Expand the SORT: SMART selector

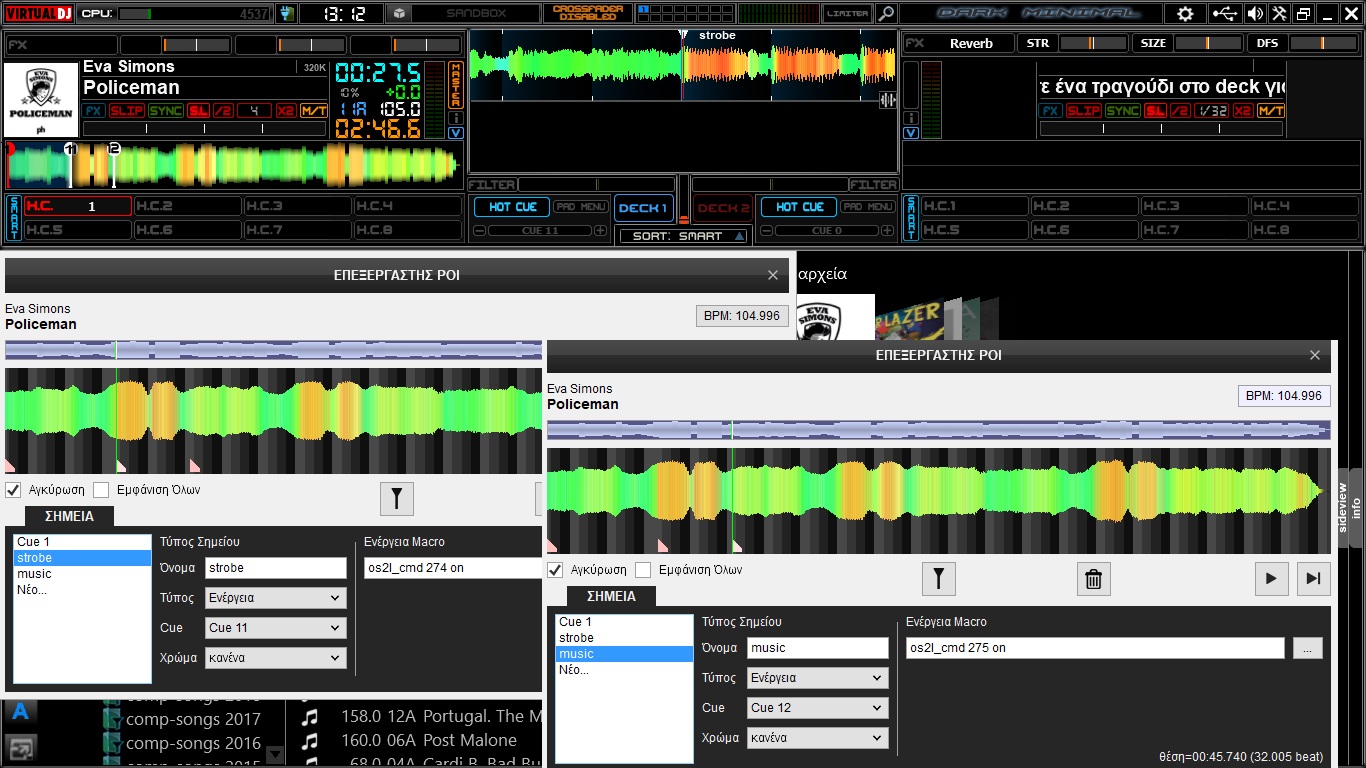[683, 236]
